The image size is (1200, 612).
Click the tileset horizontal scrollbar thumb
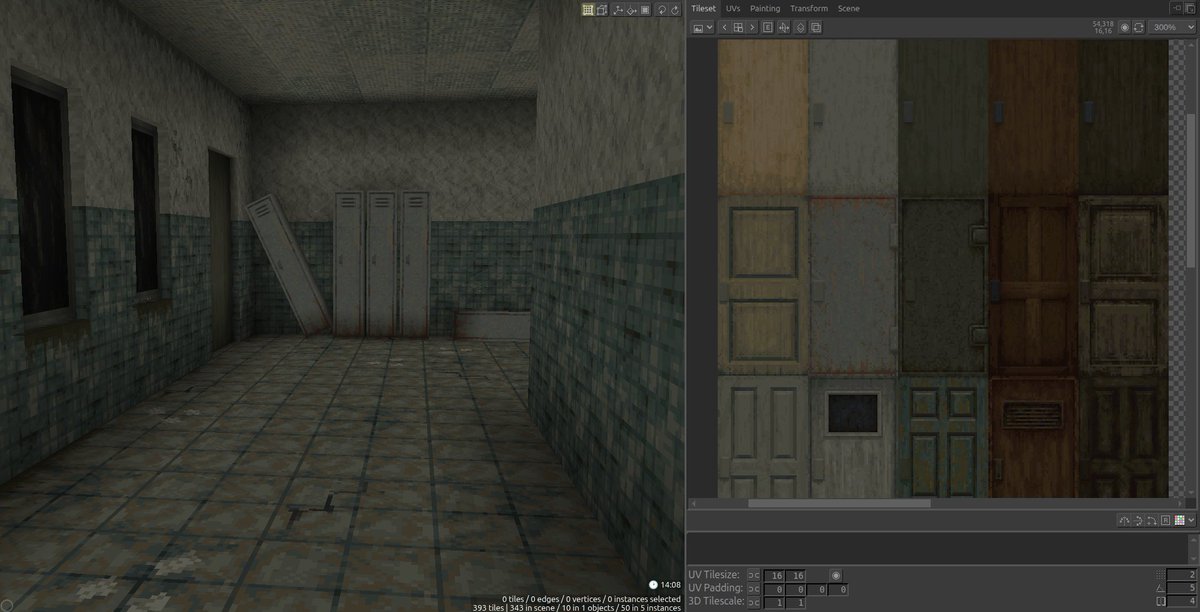pos(839,504)
